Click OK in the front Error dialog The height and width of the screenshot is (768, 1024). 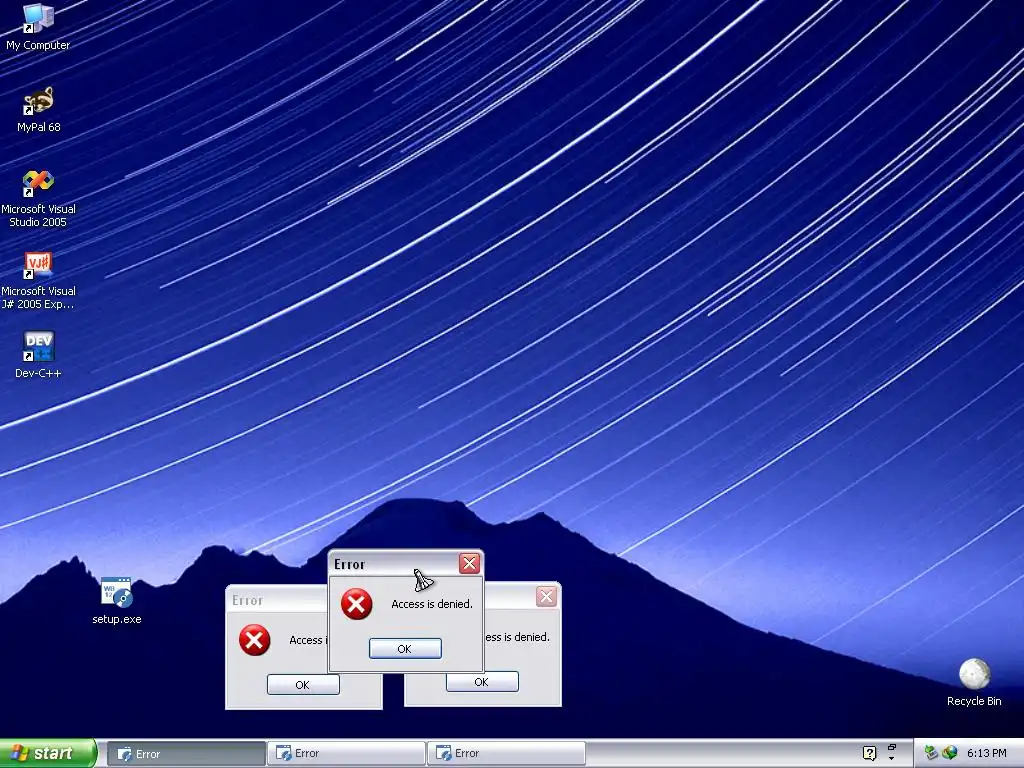(x=405, y=648)
